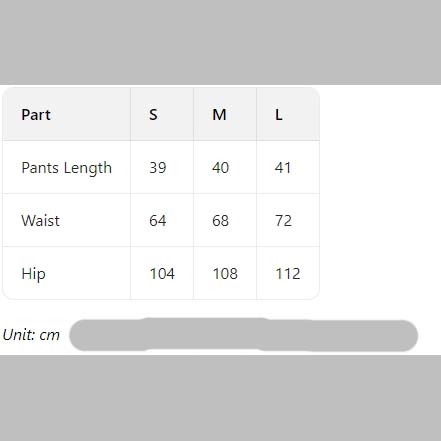Select the Part column header
This screenshot has width=441, height=441.
point(36,115)
